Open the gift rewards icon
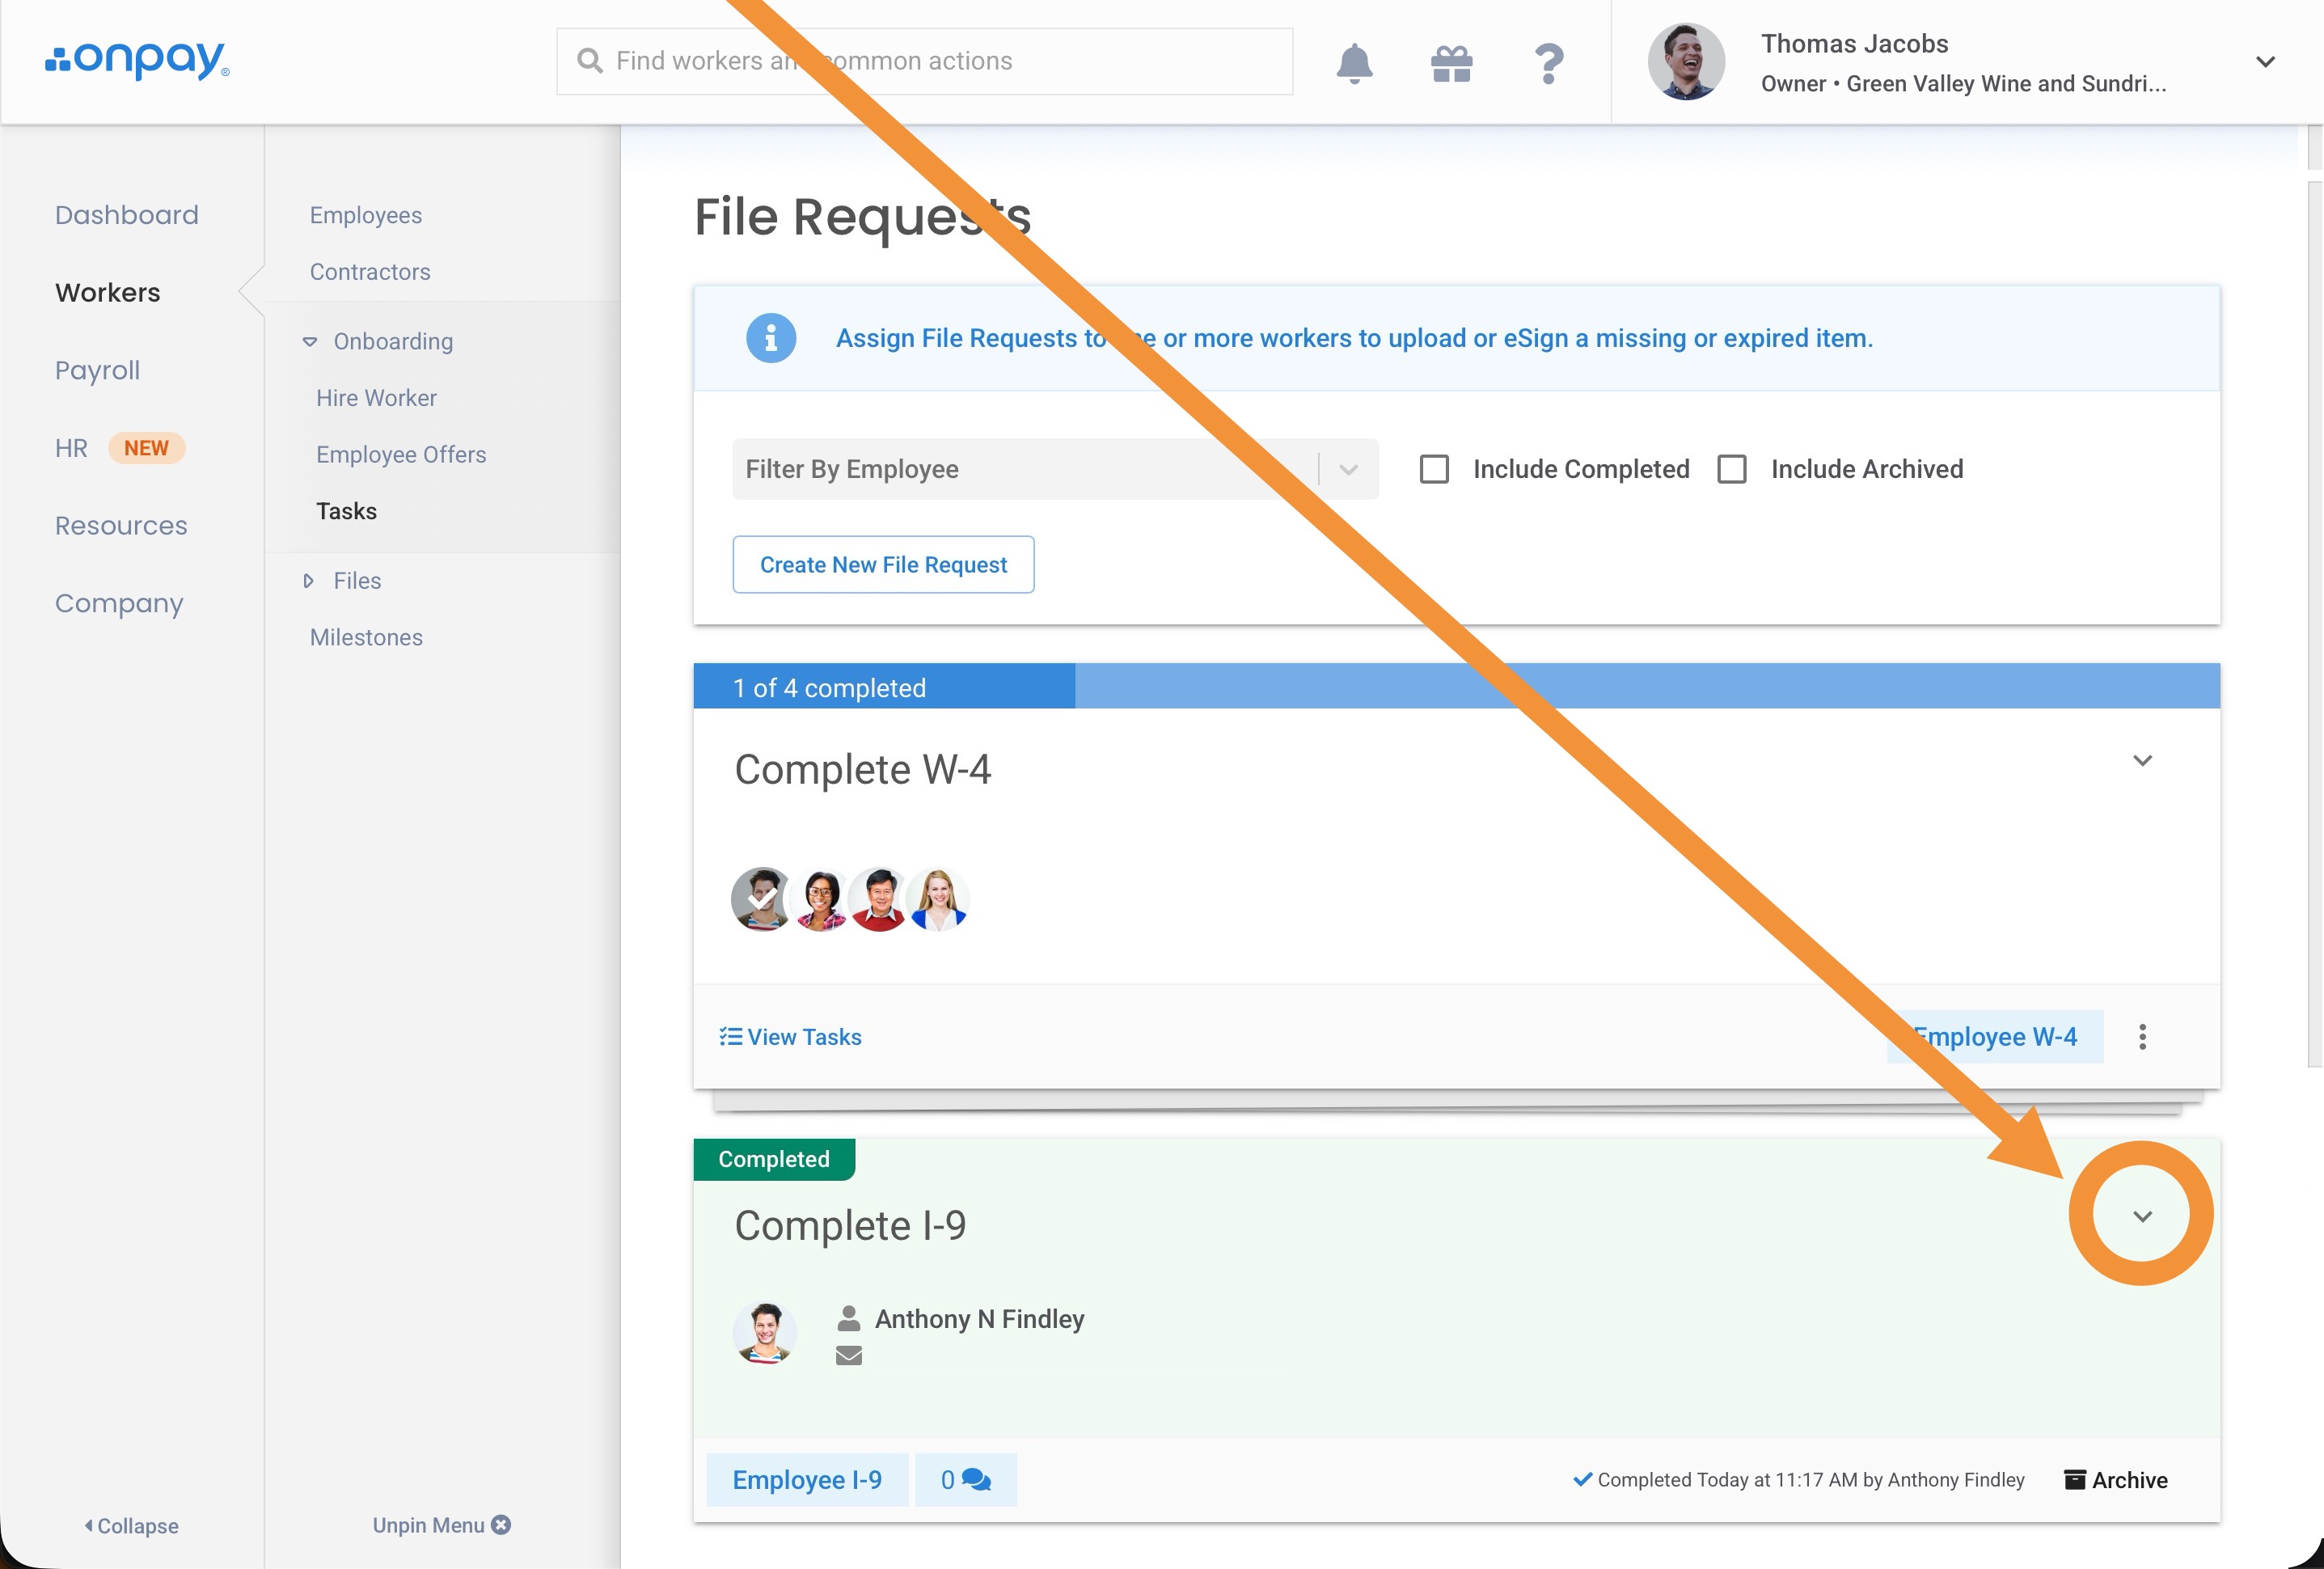This screenshot has height=1569, width=2324. 1451,63
